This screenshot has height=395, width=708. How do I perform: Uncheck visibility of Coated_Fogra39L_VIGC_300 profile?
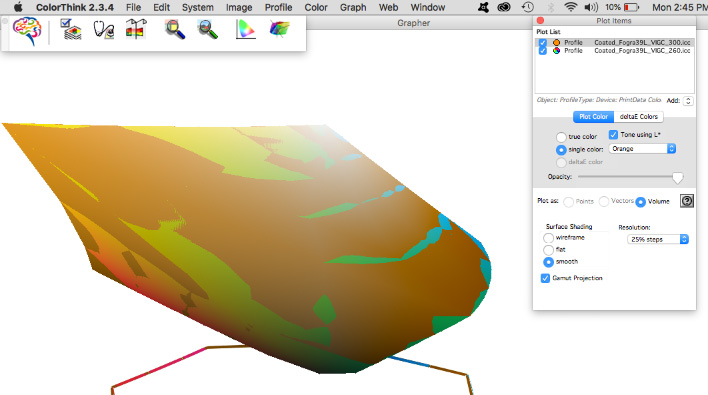(x=543, y=42)
